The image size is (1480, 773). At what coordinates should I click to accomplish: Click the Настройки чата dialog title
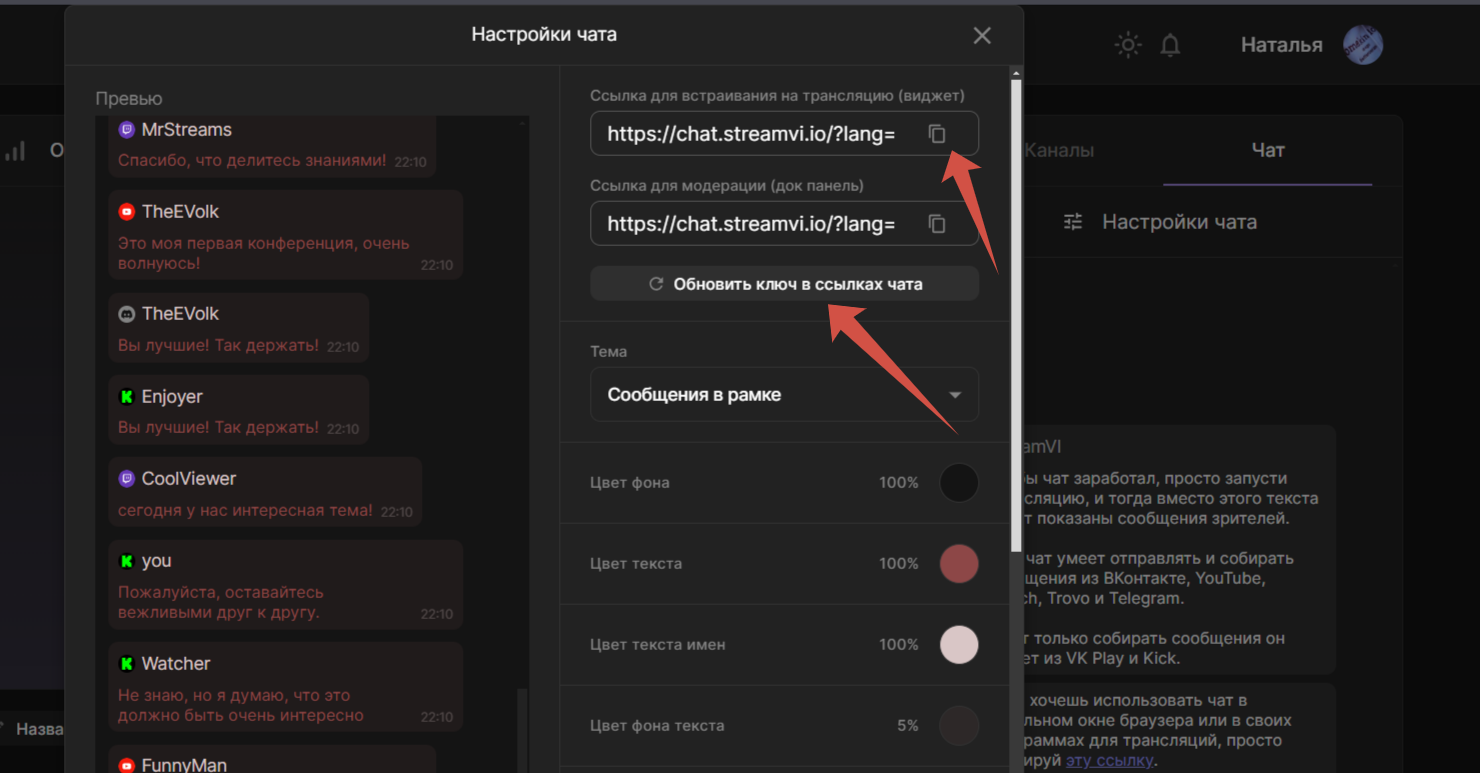pos(544,35)
